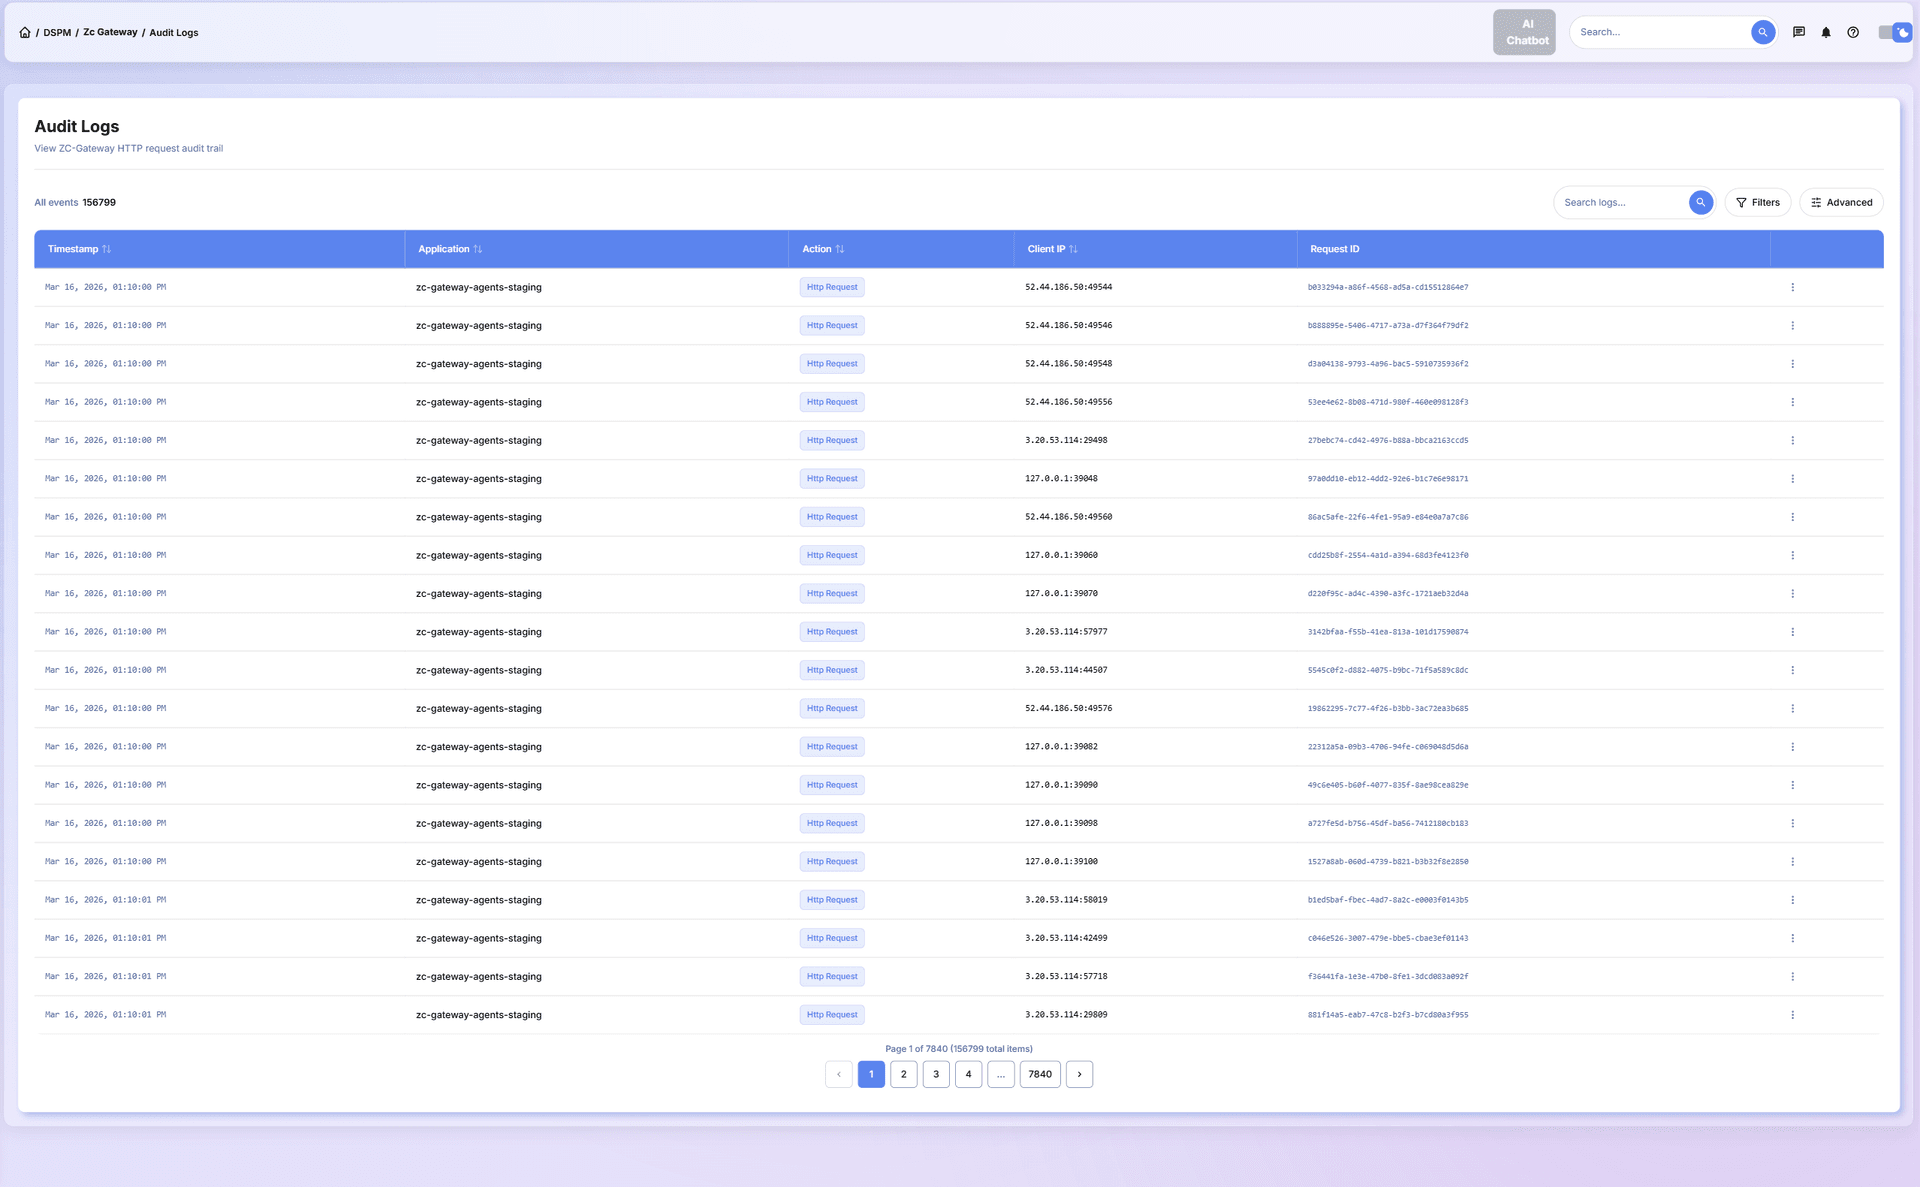Open row menu for IP 127.0.0.1:39082
Viewport: 1920px width, 1187px height.
pos(1792,747)
